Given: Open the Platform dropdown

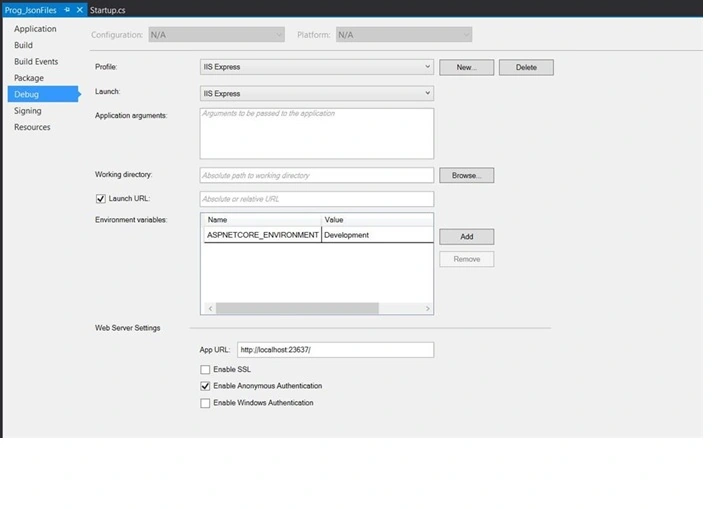Looking at the screenshot, I should tap(404, 35).
